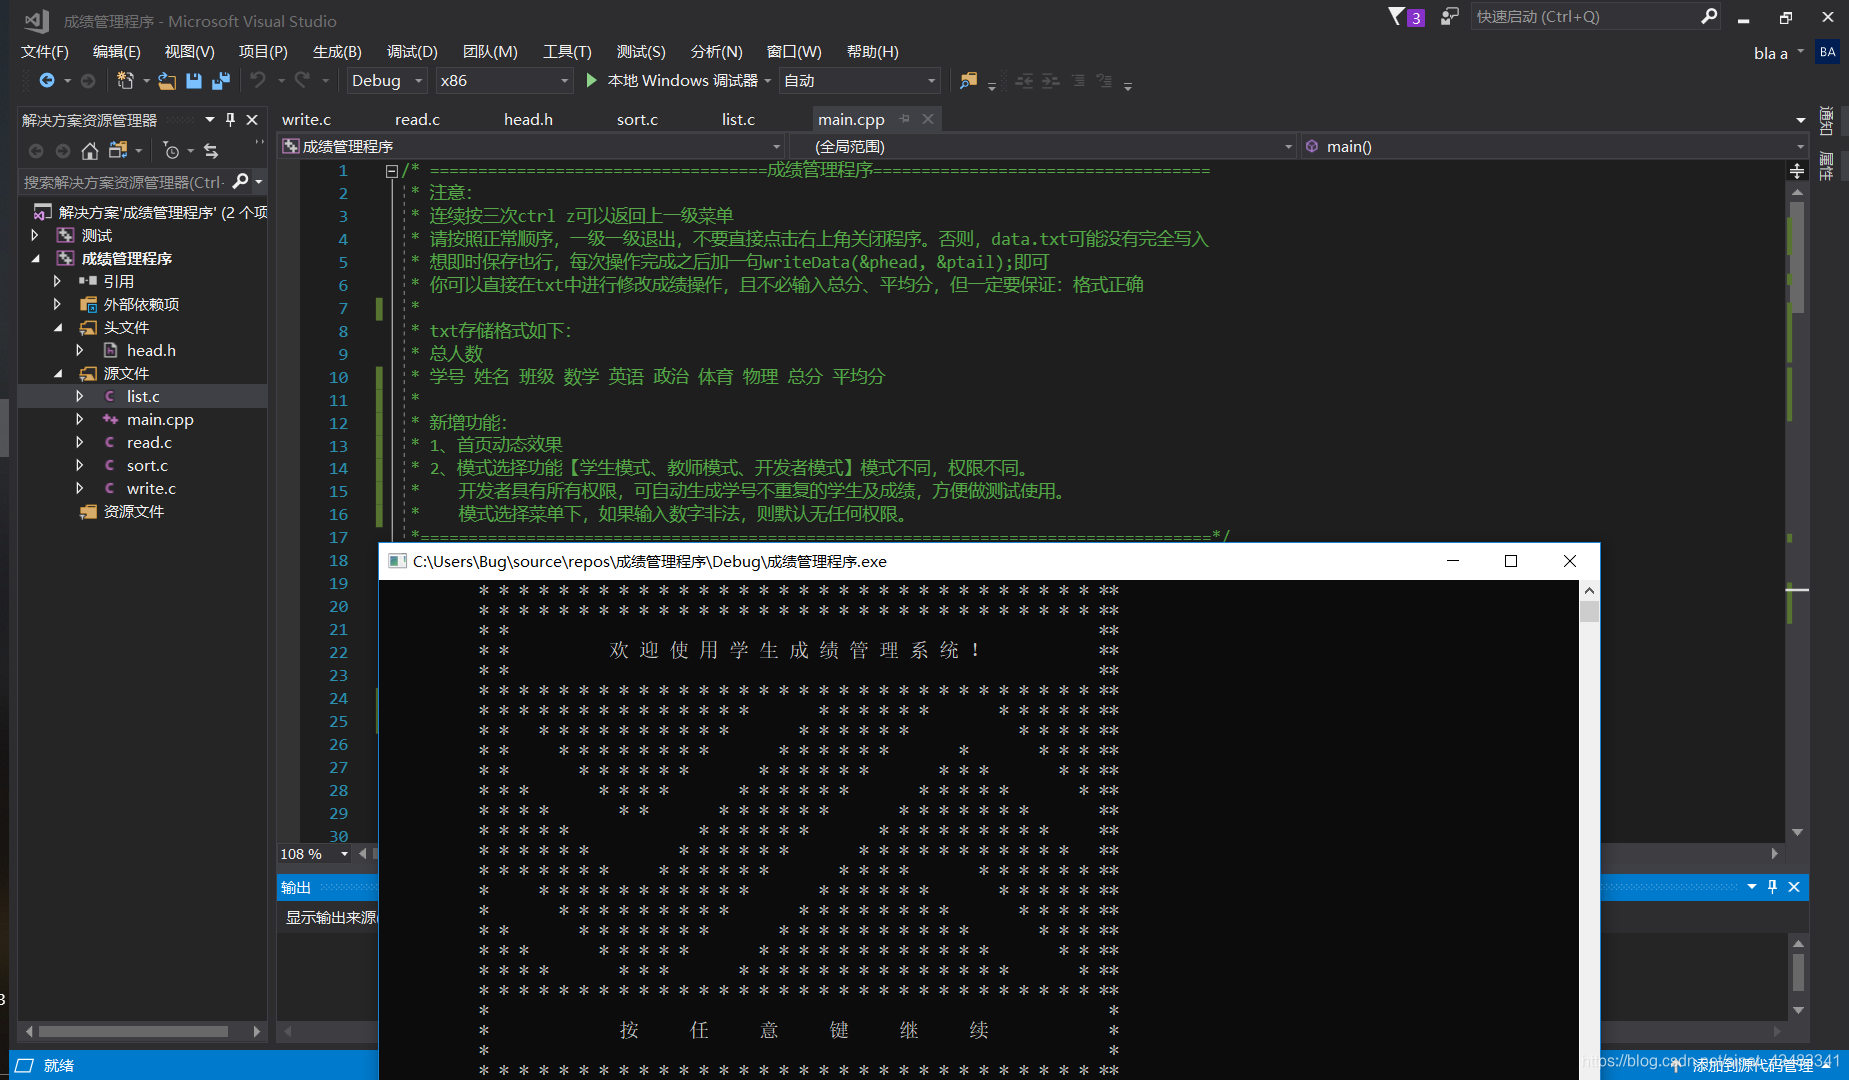
Task: Pin the Output panel
Action: tap(1773, 886)
